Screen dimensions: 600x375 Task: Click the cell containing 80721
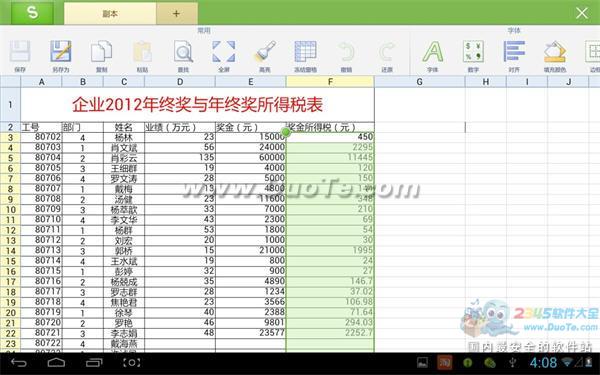coord(41,333)
